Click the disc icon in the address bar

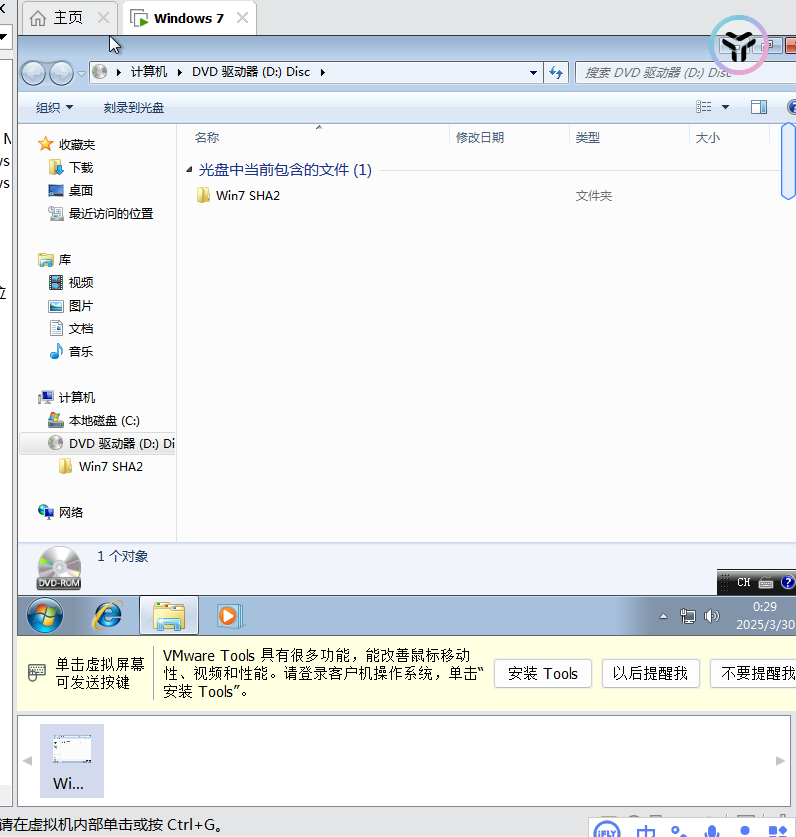coord(100,72)
